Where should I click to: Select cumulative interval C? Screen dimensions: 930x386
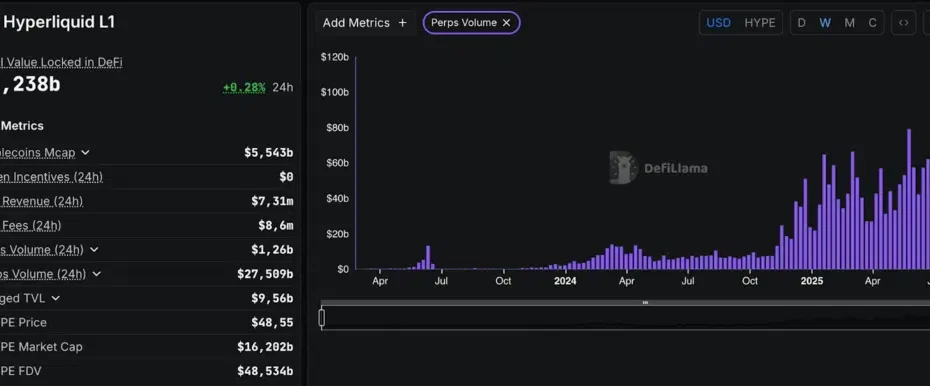pyautogui.click(x=872, y=23)
